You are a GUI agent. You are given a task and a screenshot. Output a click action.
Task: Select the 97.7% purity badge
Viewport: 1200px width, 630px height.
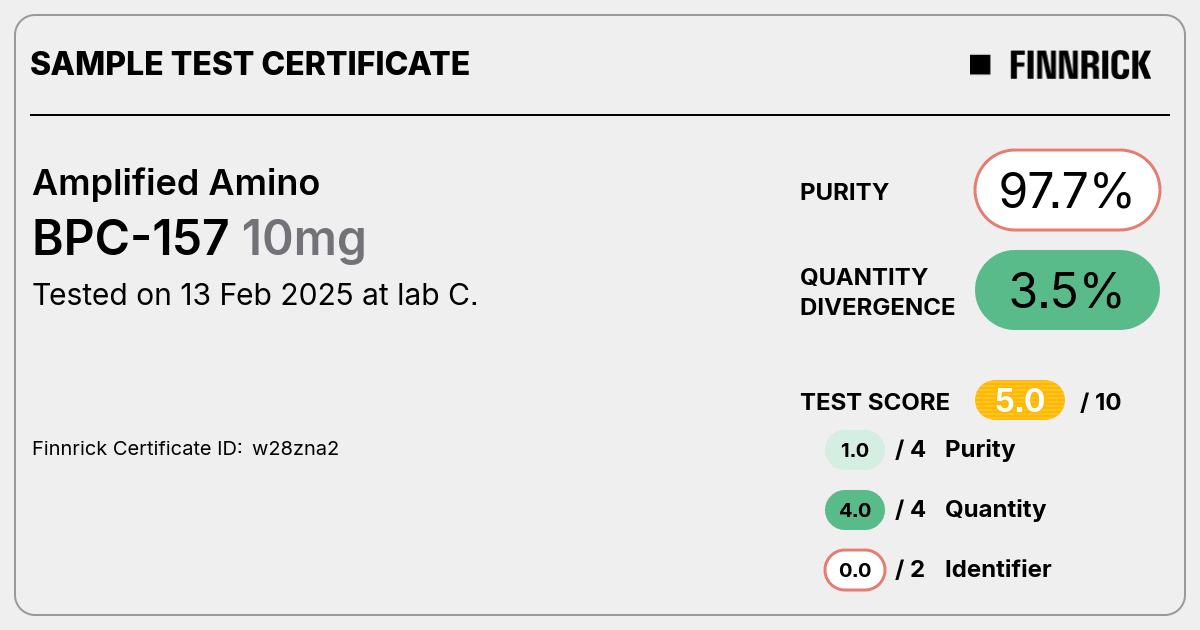[1067, 190]
